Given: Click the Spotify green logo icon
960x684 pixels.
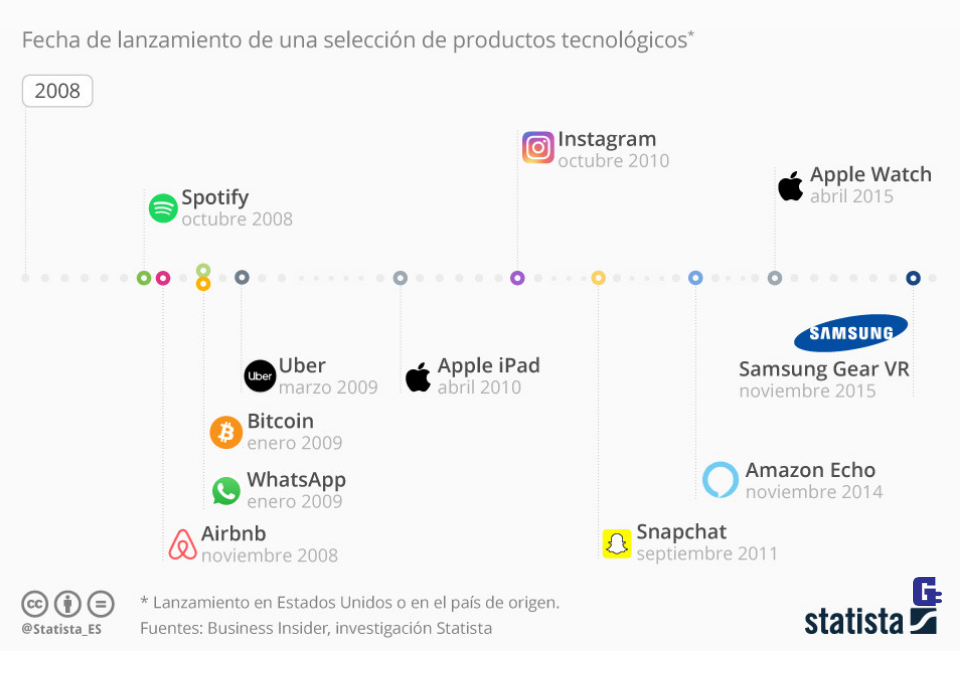Looking at the screenshot, I should click(163, 208).
